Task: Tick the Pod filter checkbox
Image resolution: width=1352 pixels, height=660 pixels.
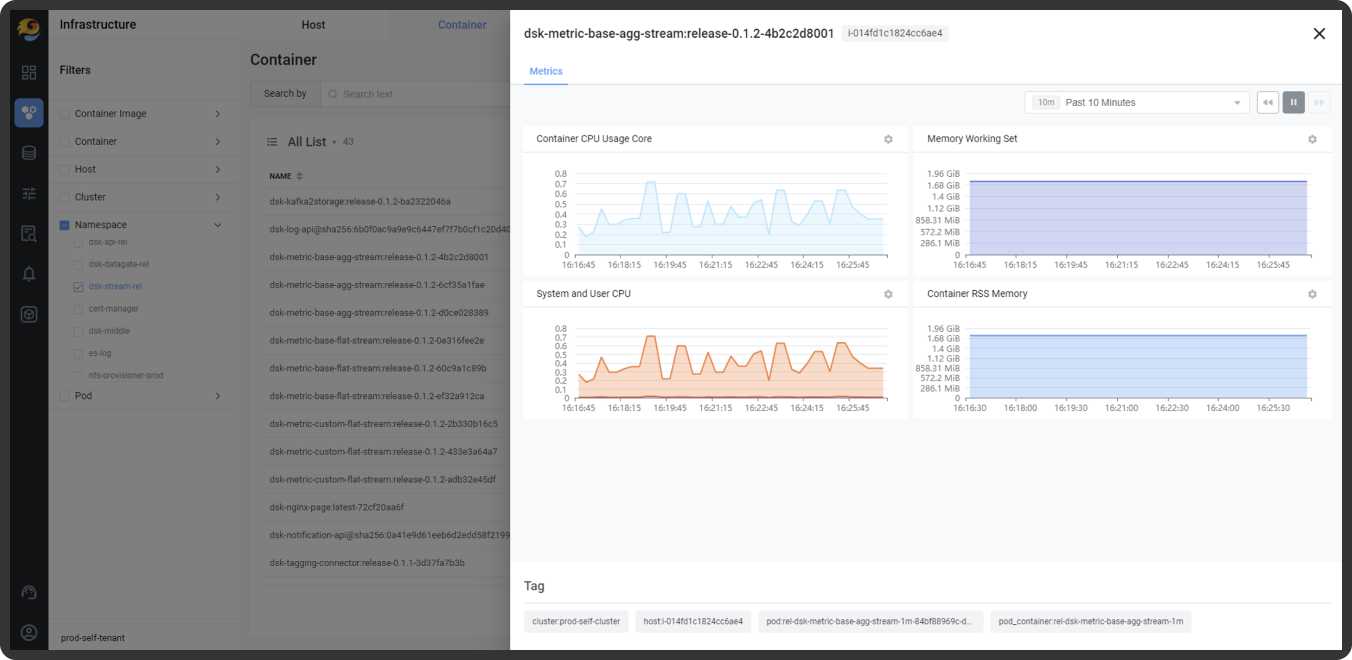Action: click(65, 396)
